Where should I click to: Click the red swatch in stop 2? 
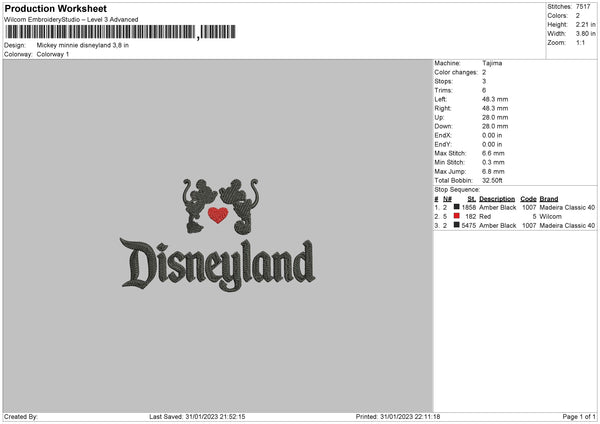(457, 216)
